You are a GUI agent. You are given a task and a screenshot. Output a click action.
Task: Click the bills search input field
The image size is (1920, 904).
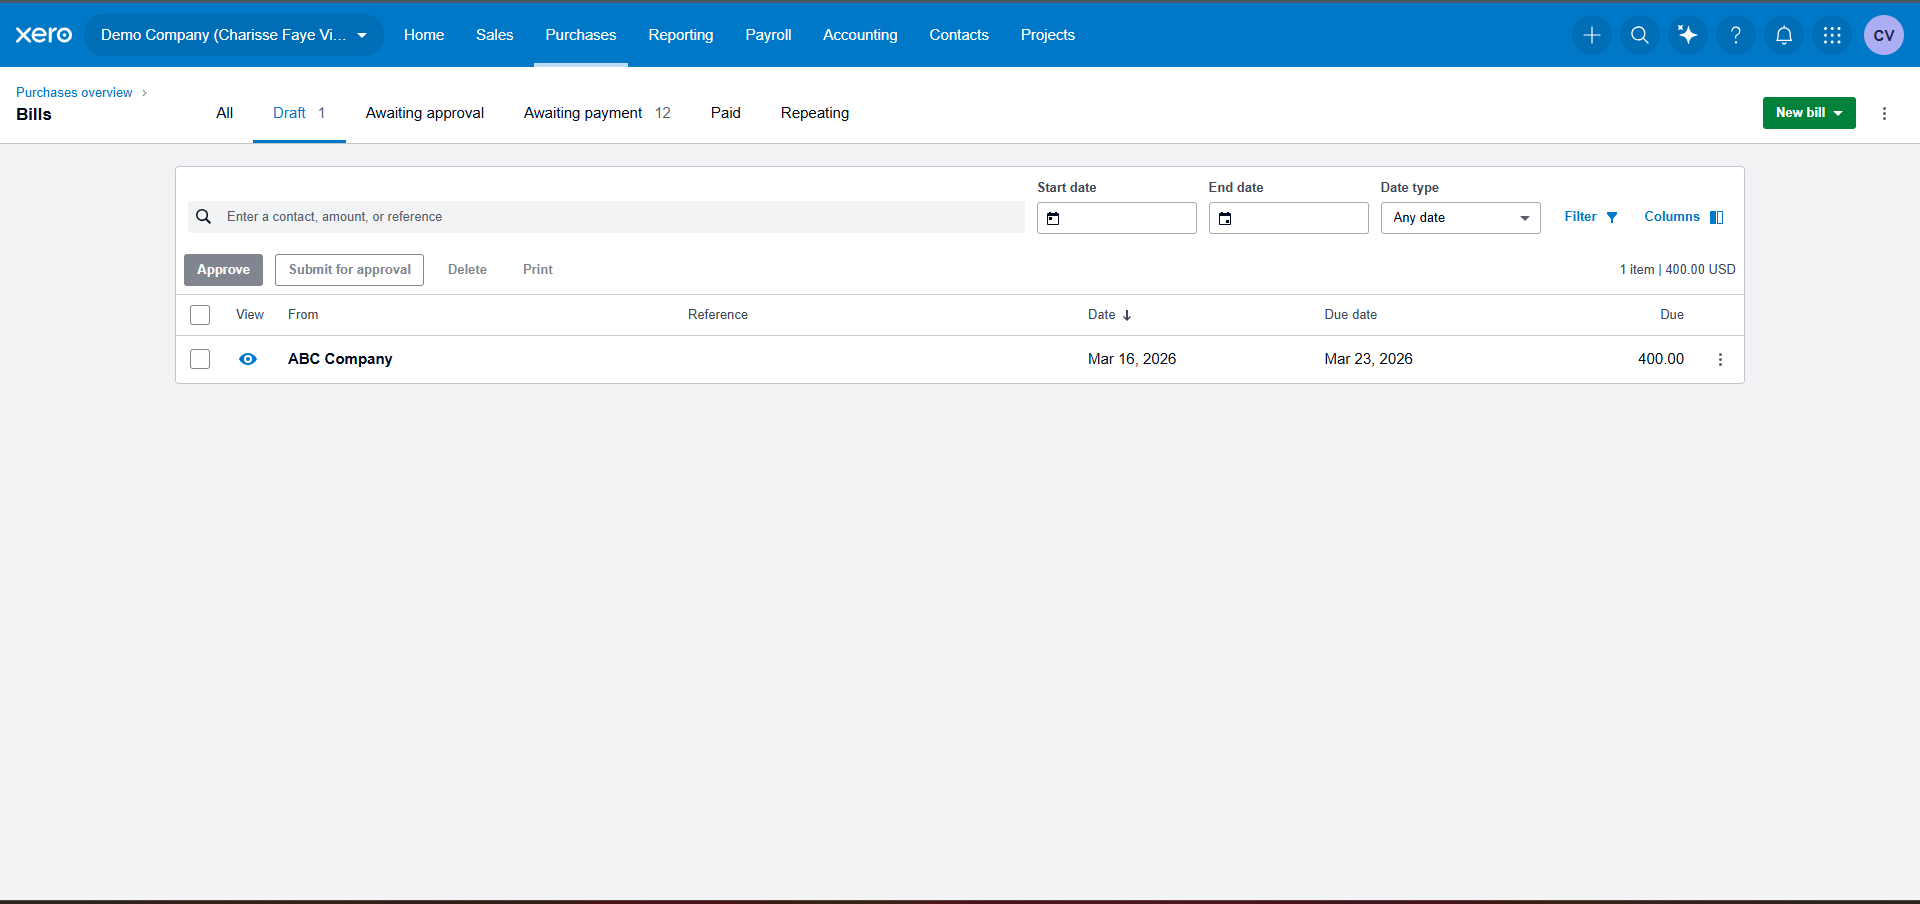click(x=606, y=217)
